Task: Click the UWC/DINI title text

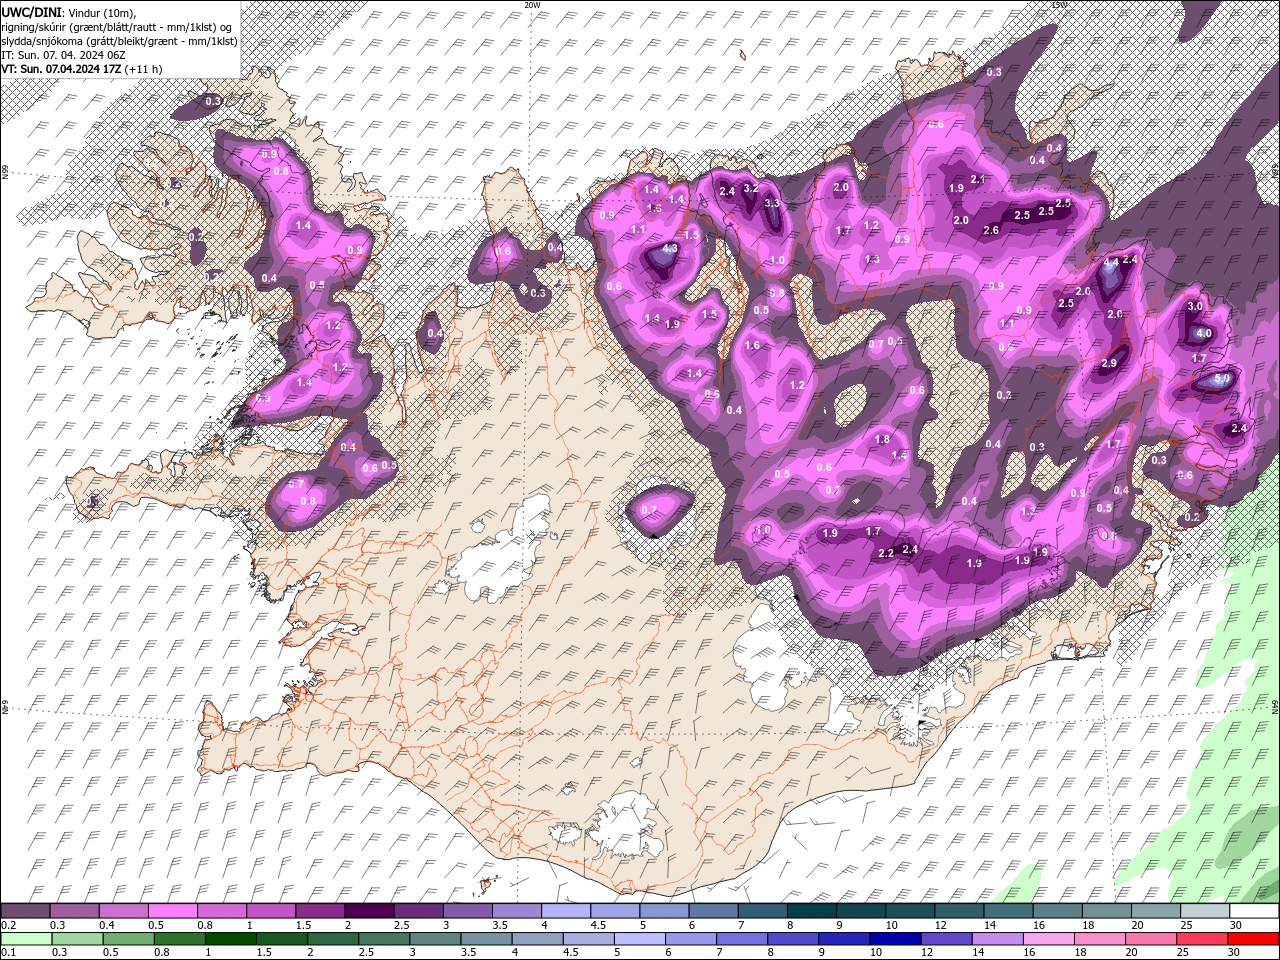Action: coord(32,12)
